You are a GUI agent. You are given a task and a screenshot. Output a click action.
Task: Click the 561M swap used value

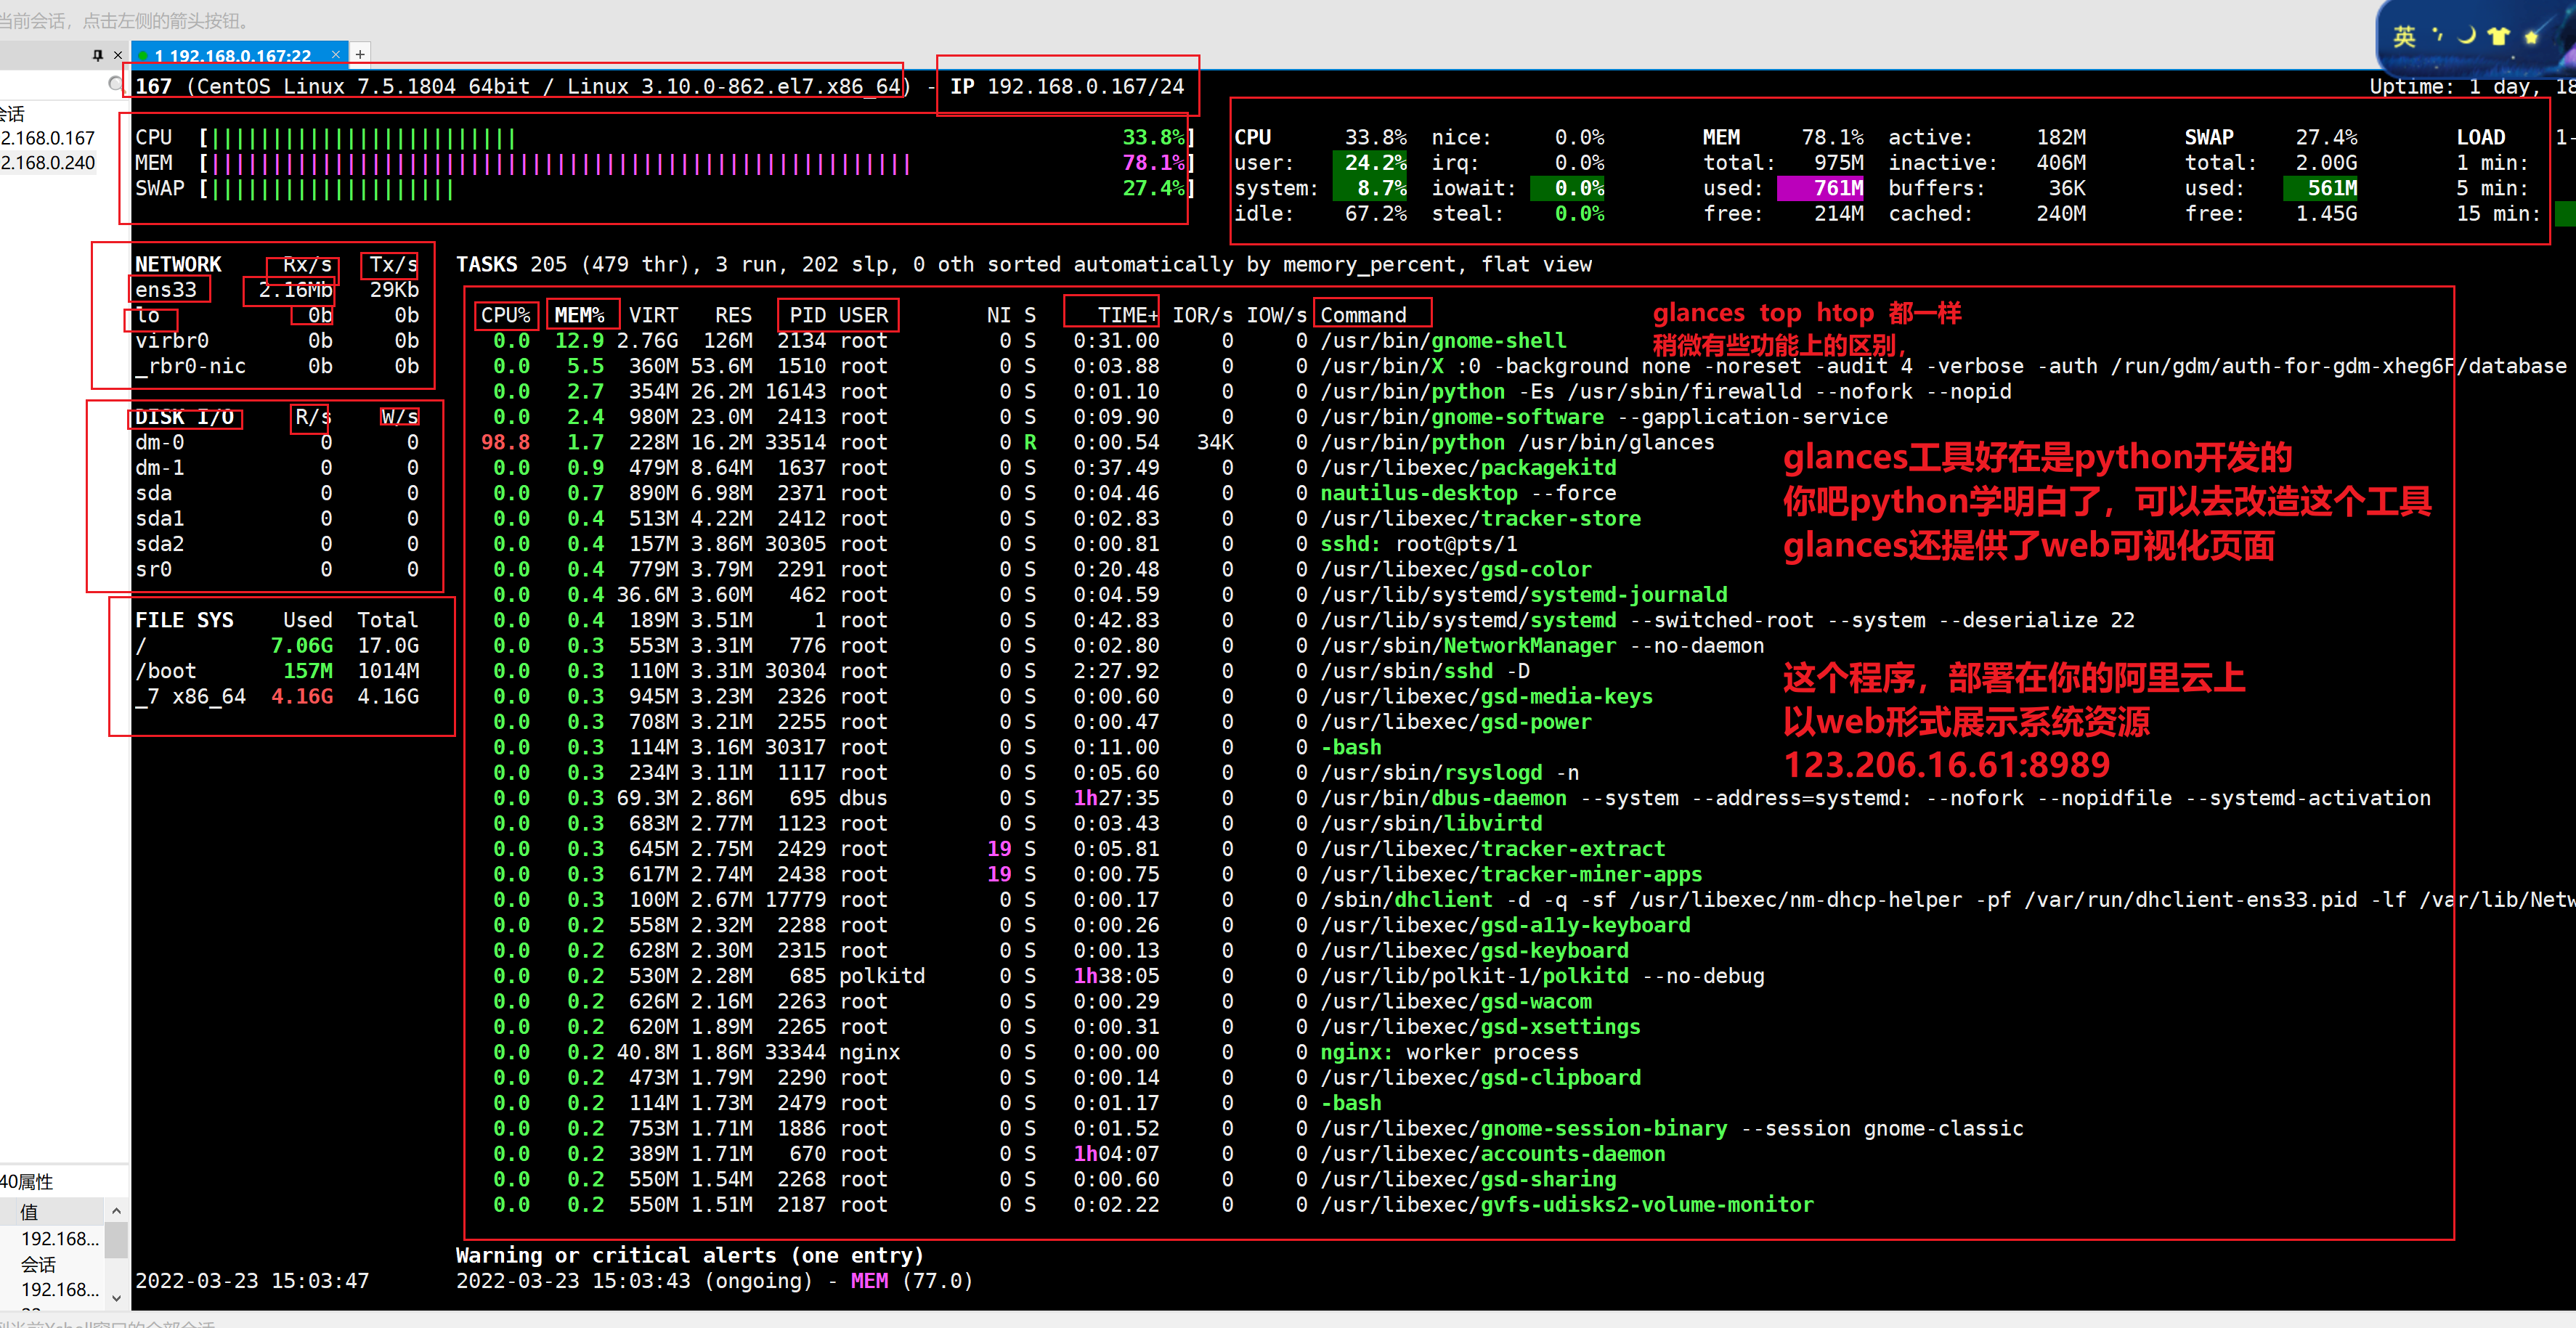[2321, 188]
